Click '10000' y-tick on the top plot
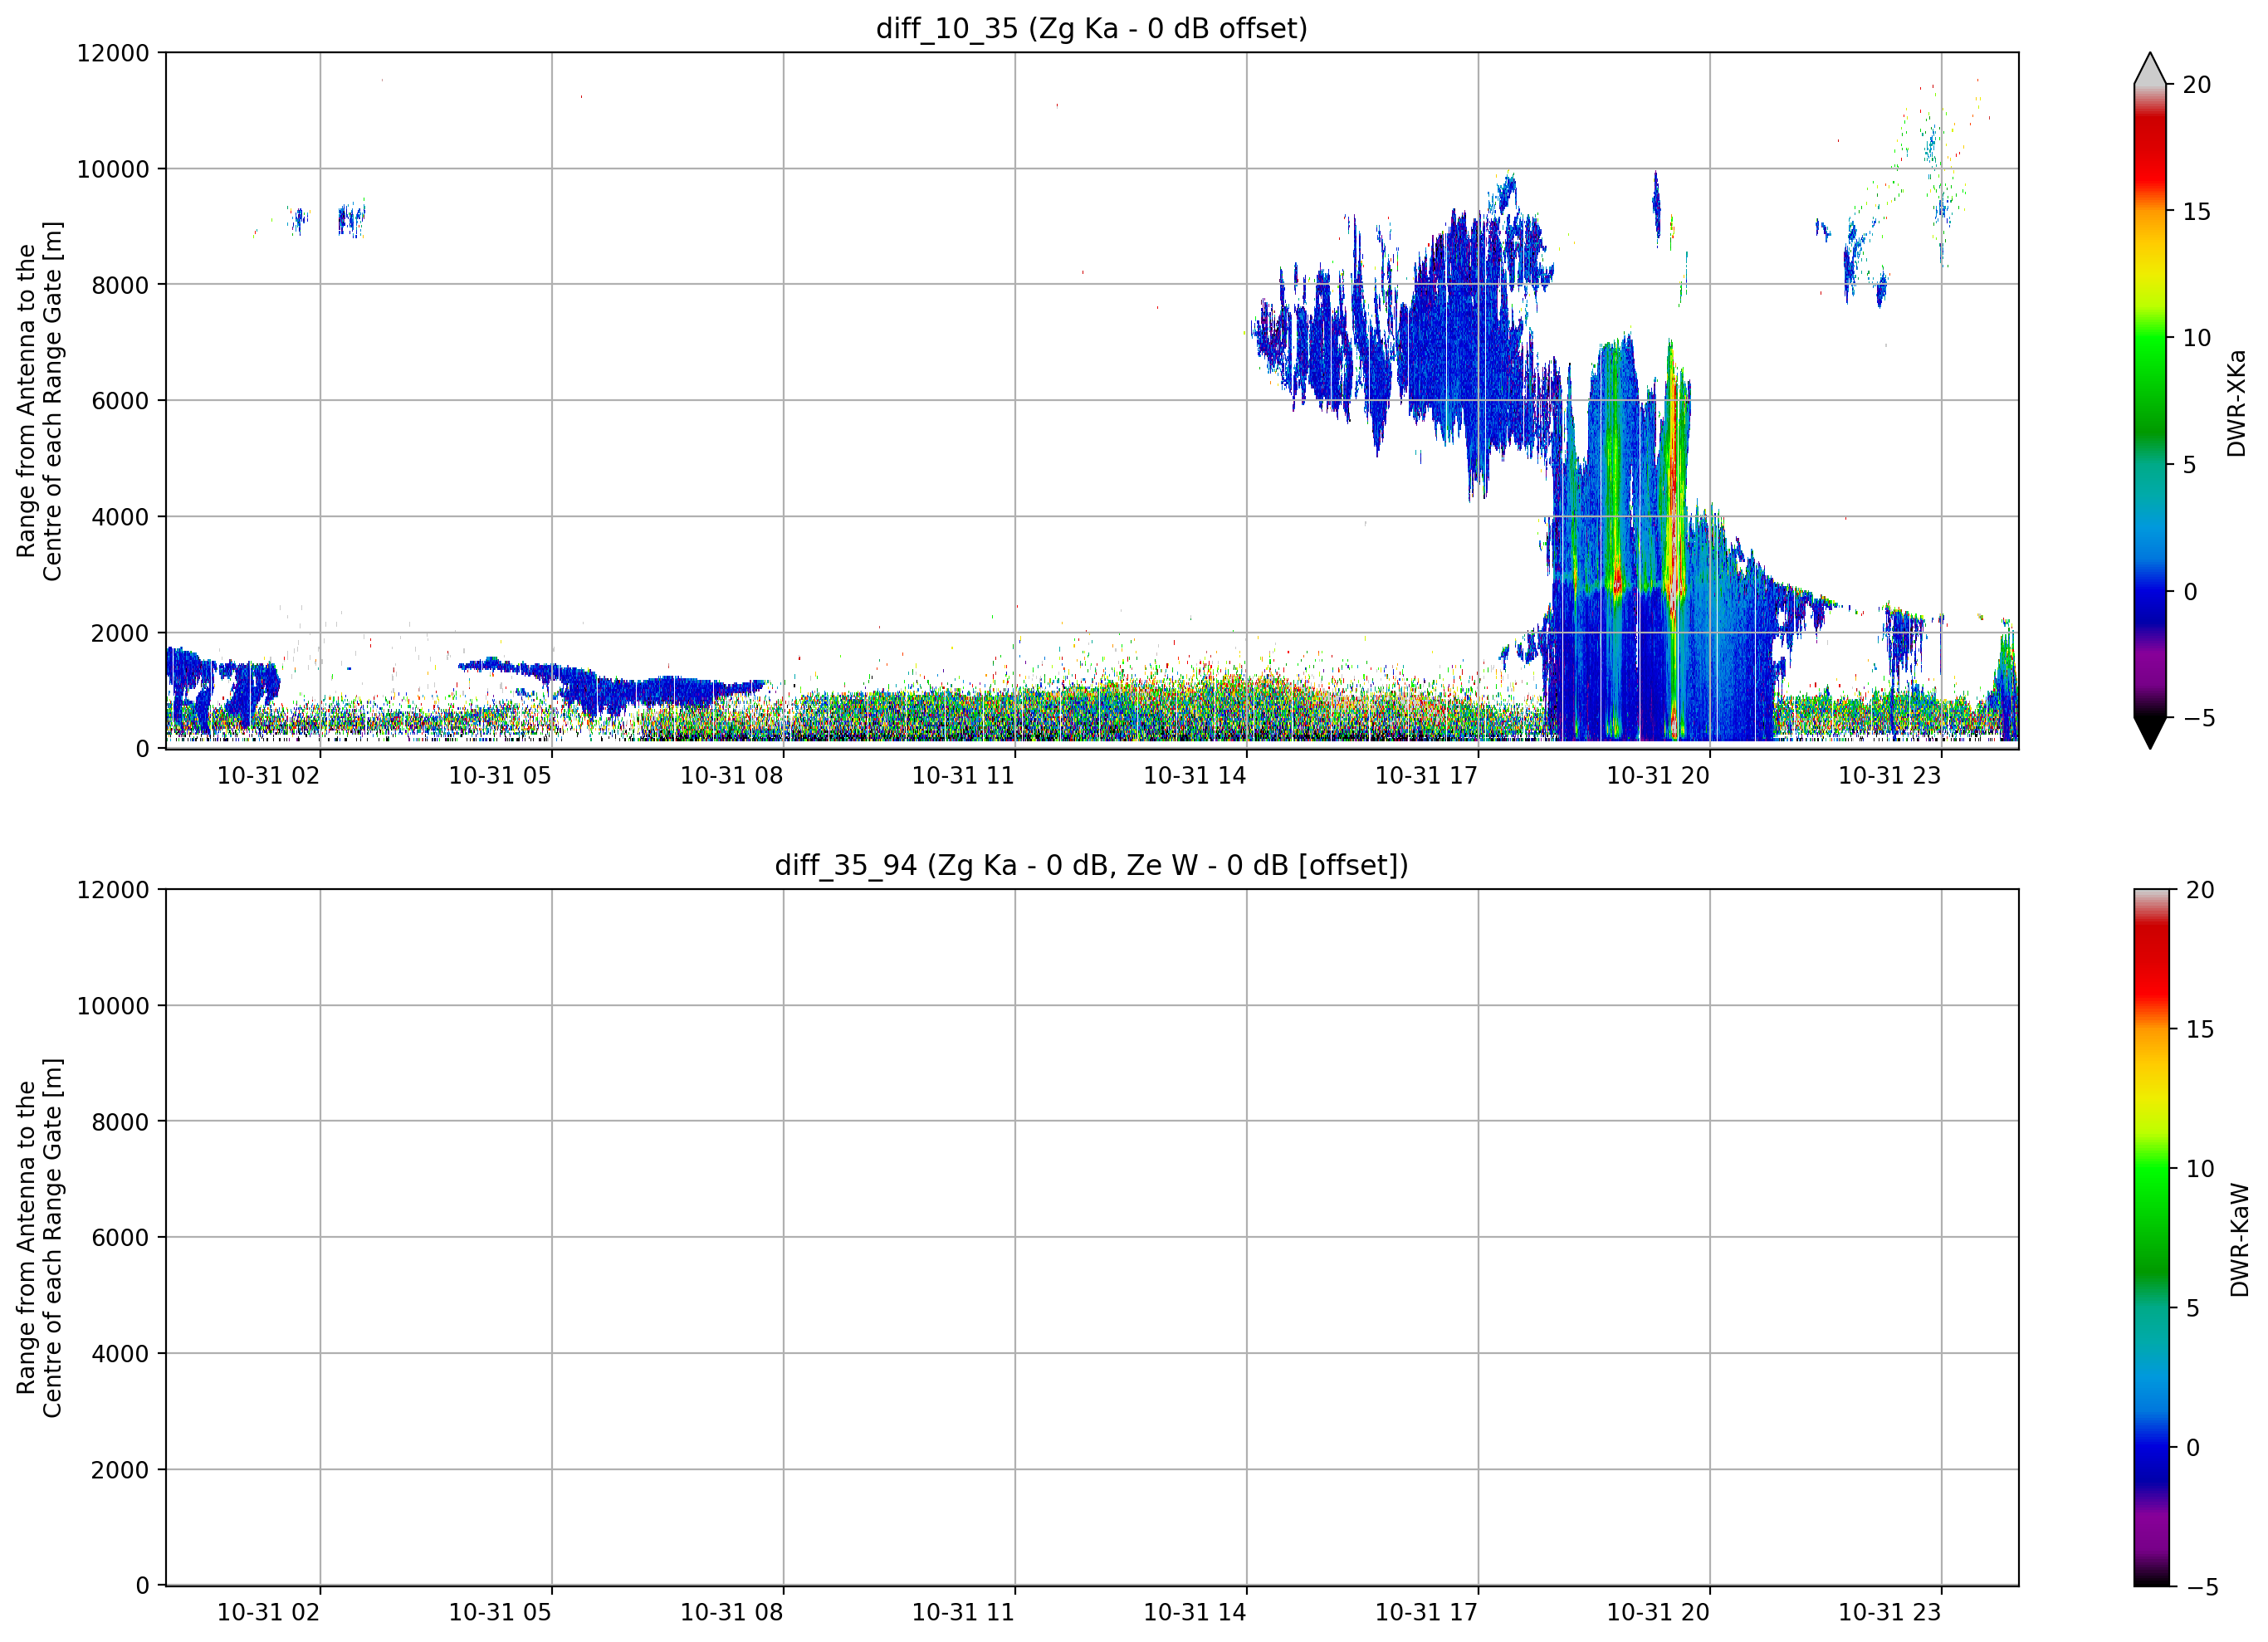Image resolution: width=2268 pixels, height=1642 pixels. [113, 169]
